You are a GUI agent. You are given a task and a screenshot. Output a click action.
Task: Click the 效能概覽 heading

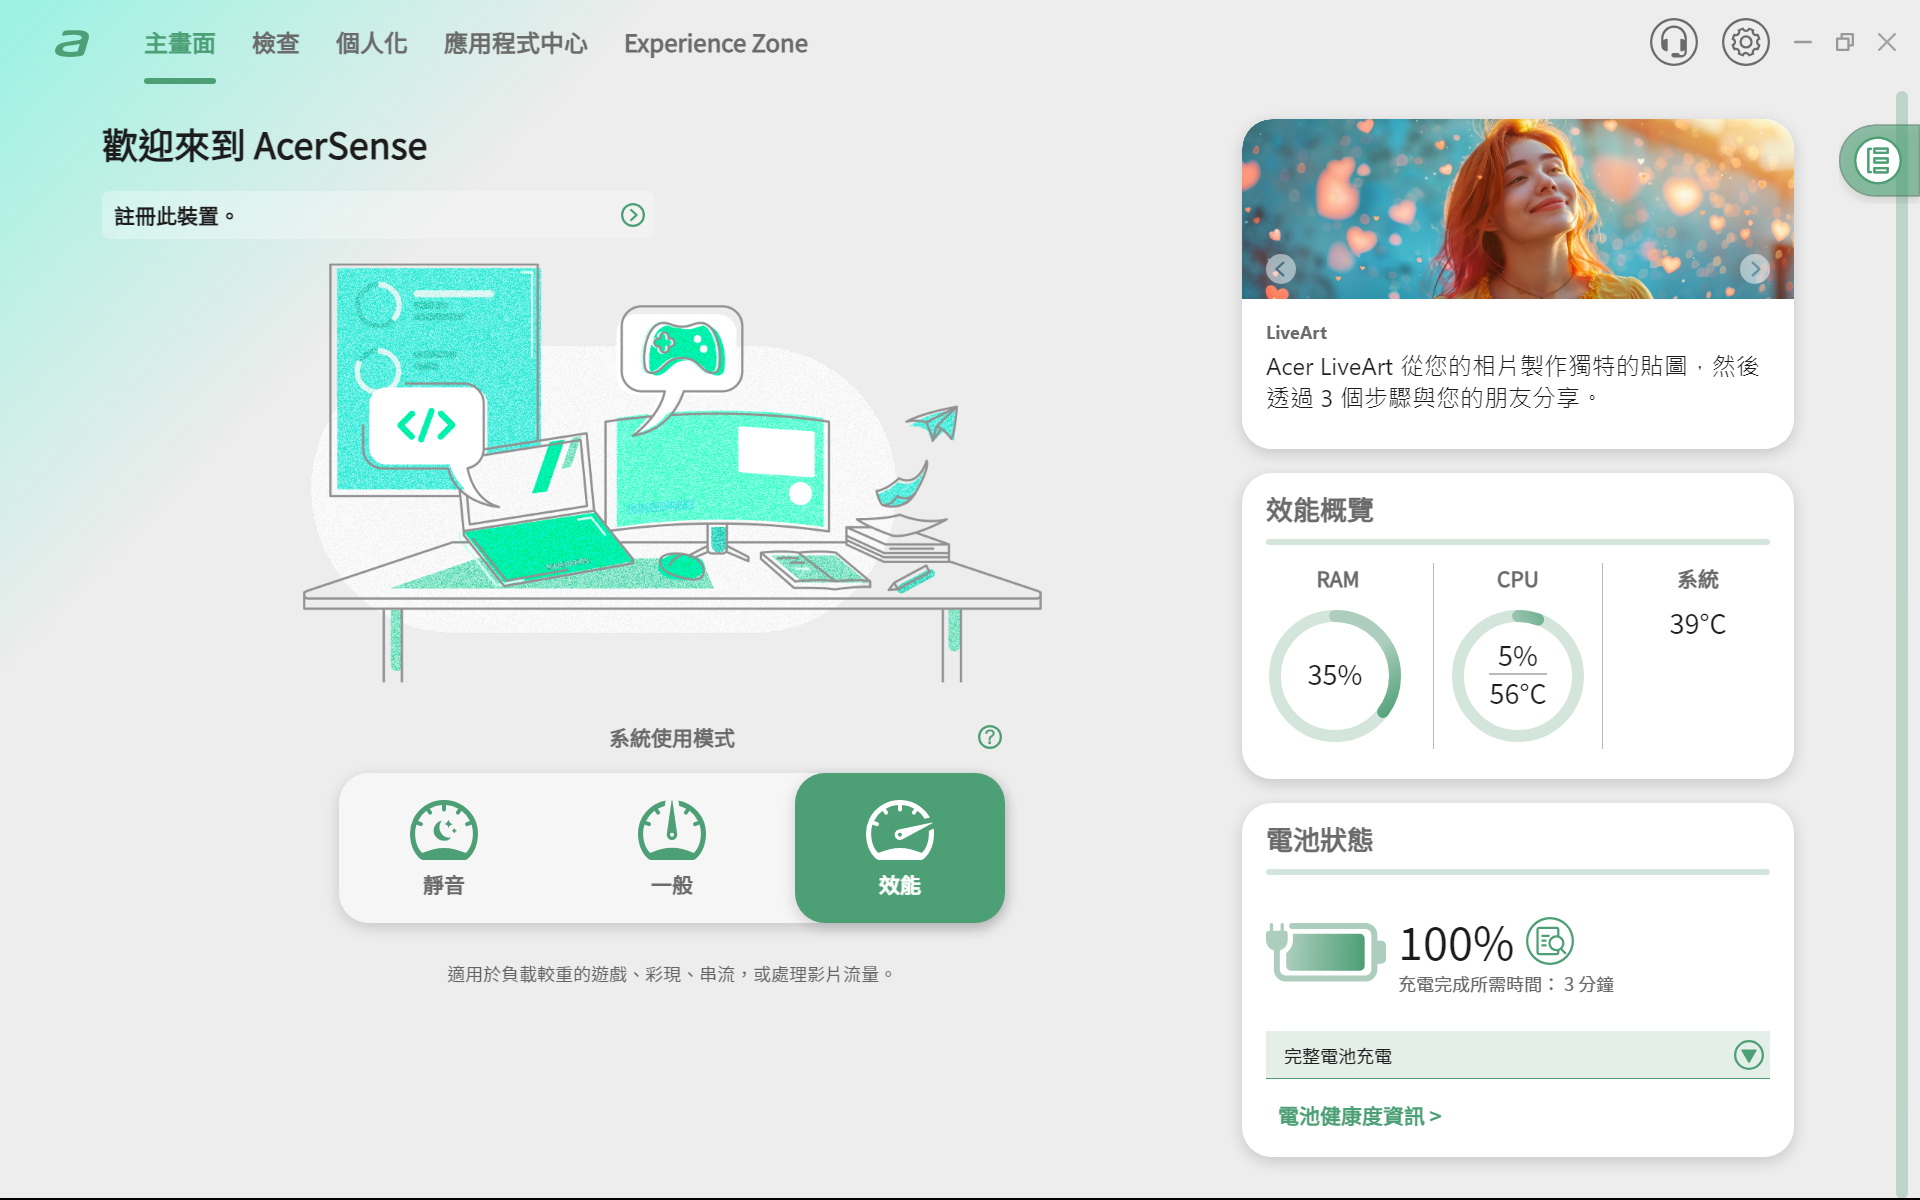tap(1319, 510)
